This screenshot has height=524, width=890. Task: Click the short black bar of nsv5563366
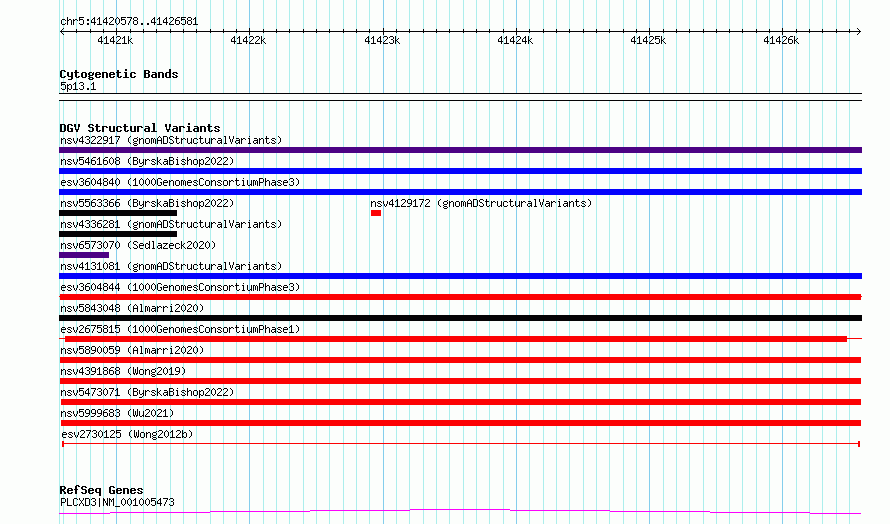coord(118,213)
